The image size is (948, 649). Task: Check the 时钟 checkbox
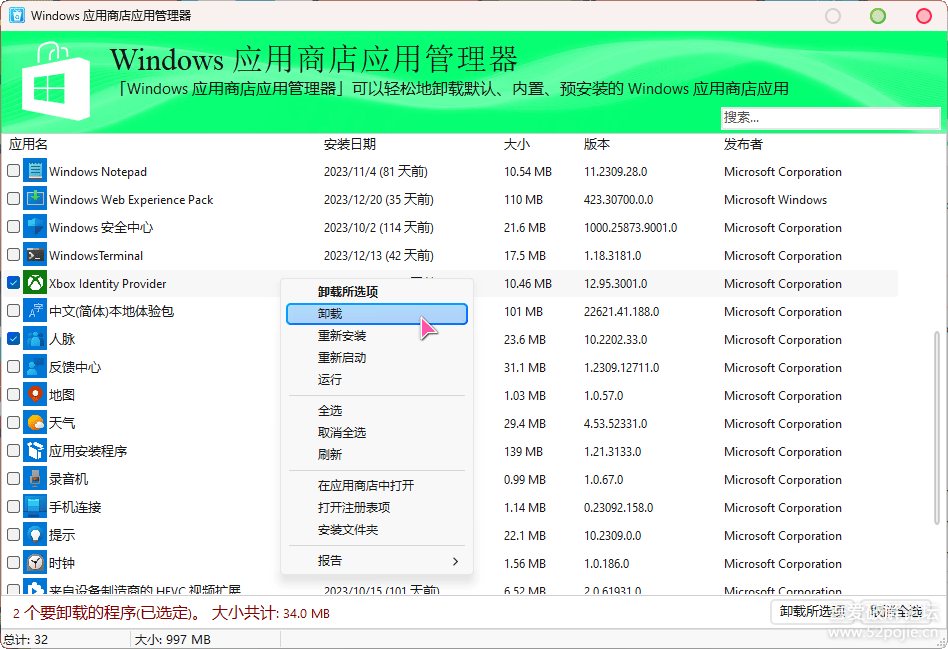click(x=13, y=563)
